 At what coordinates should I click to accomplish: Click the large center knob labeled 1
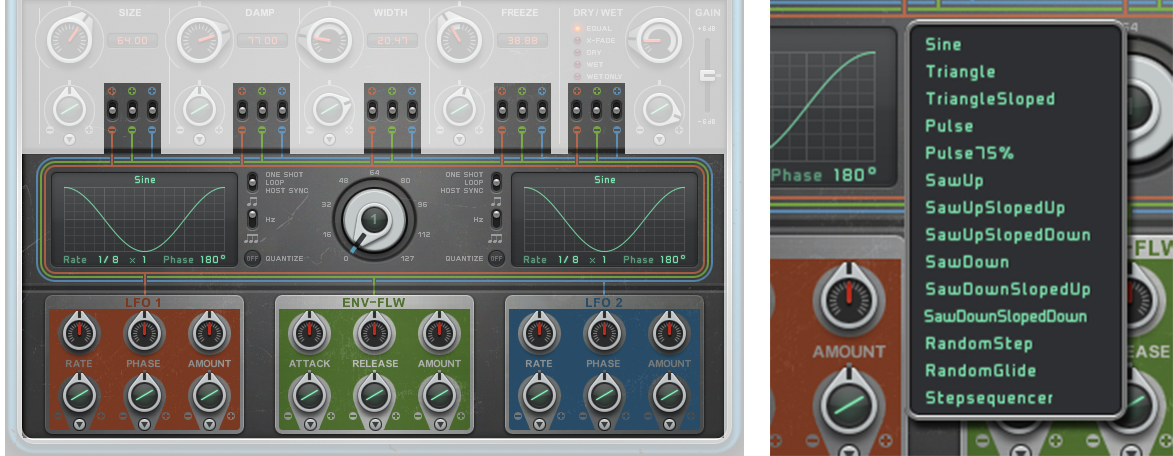coord(372,220)
